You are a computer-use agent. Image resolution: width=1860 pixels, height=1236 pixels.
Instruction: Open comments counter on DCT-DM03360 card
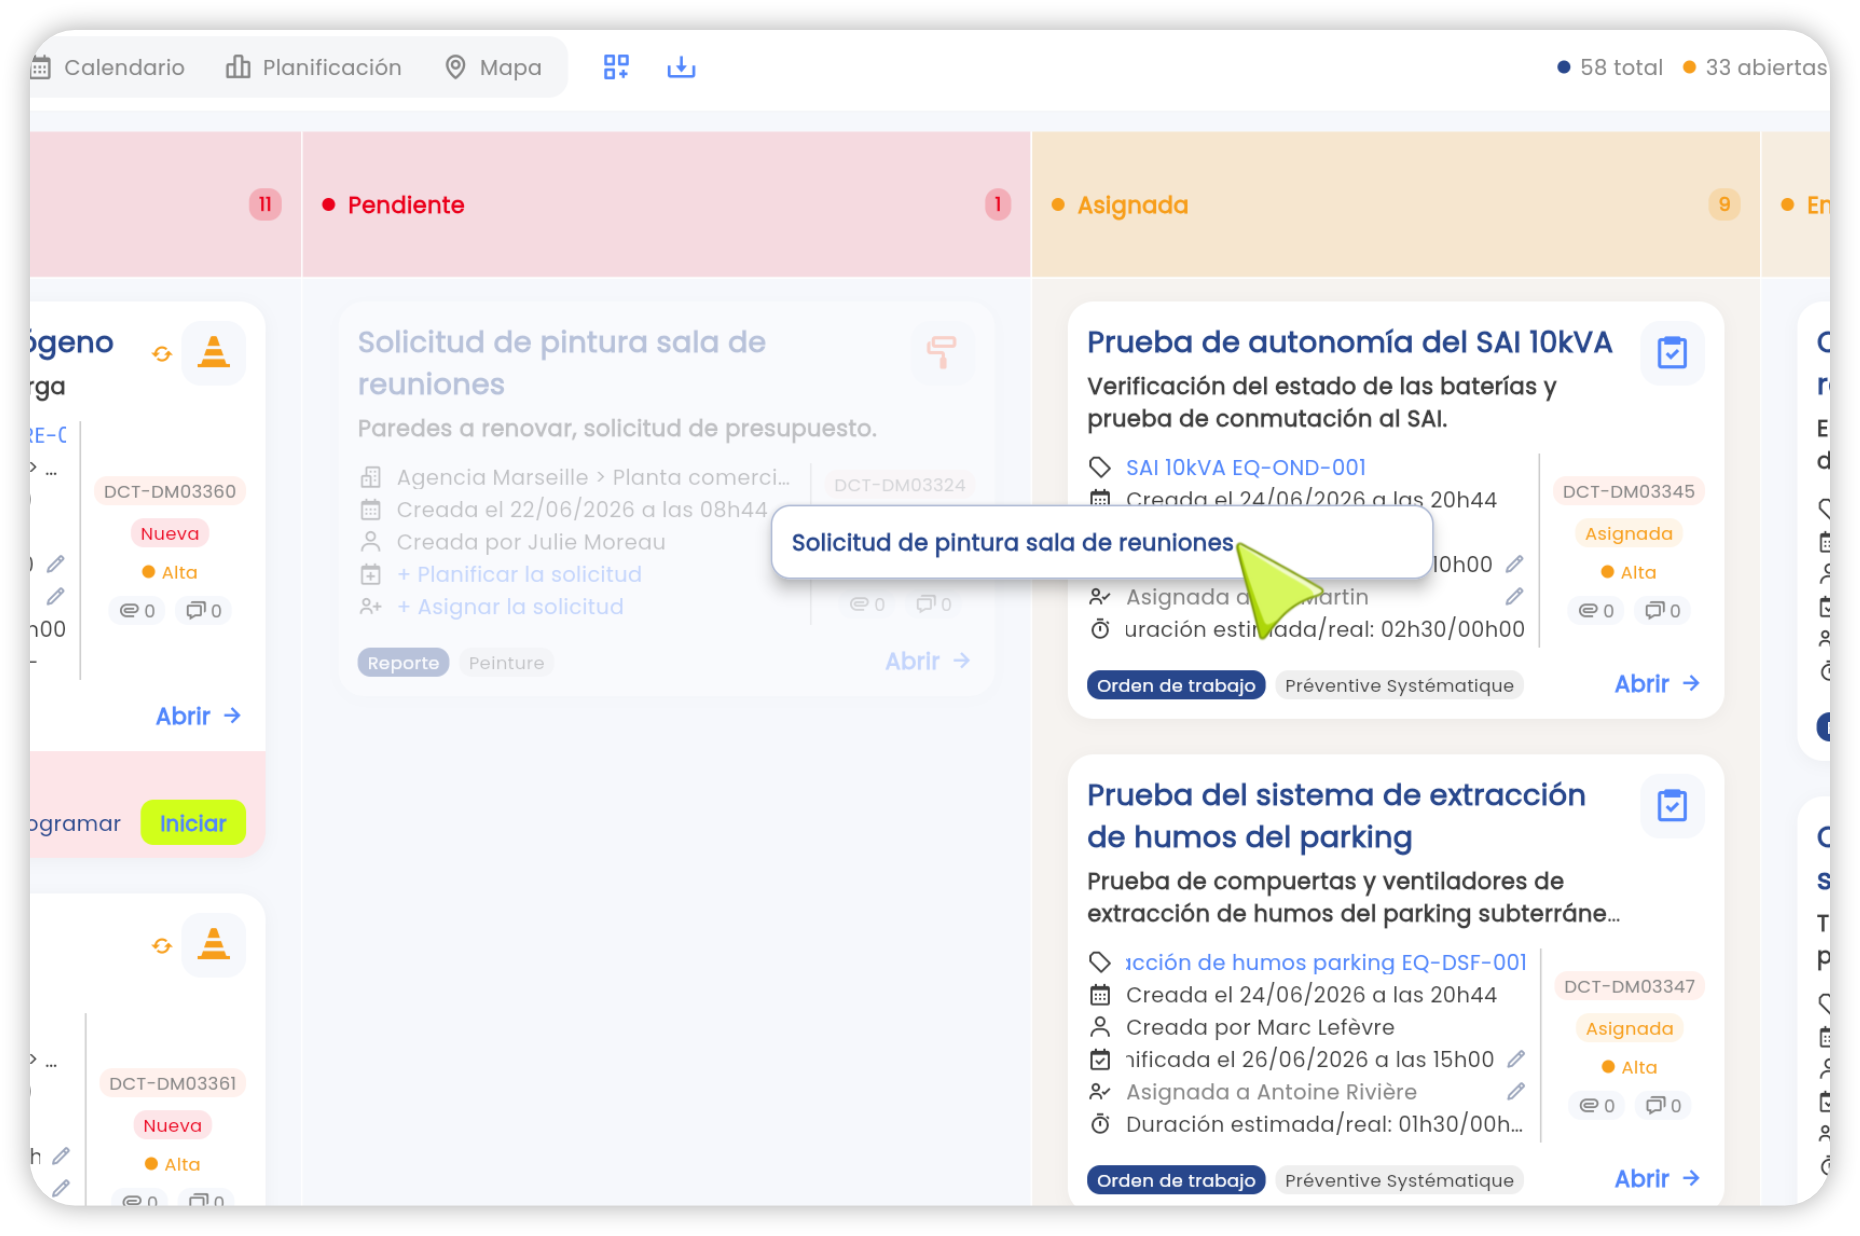coord(205,610)
